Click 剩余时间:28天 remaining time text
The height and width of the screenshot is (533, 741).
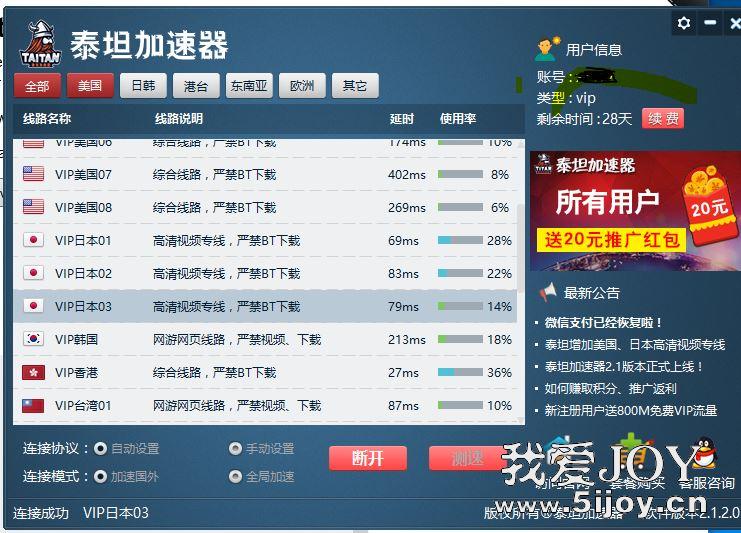point(584,119)
